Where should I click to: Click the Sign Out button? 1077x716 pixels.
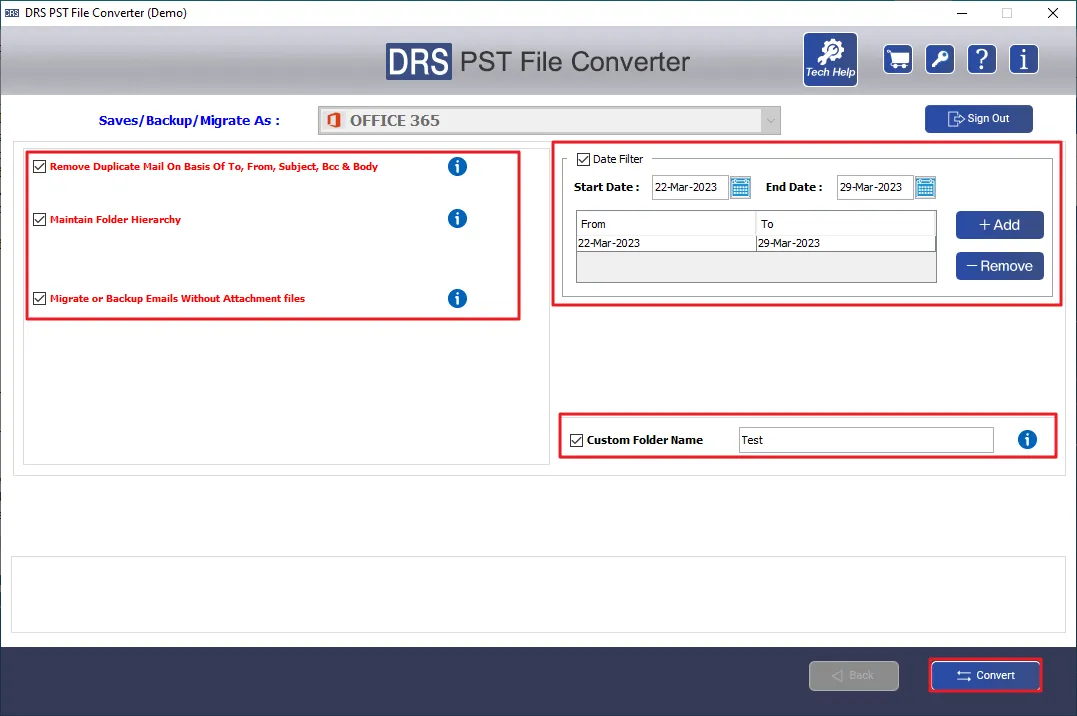pos(979,119)
